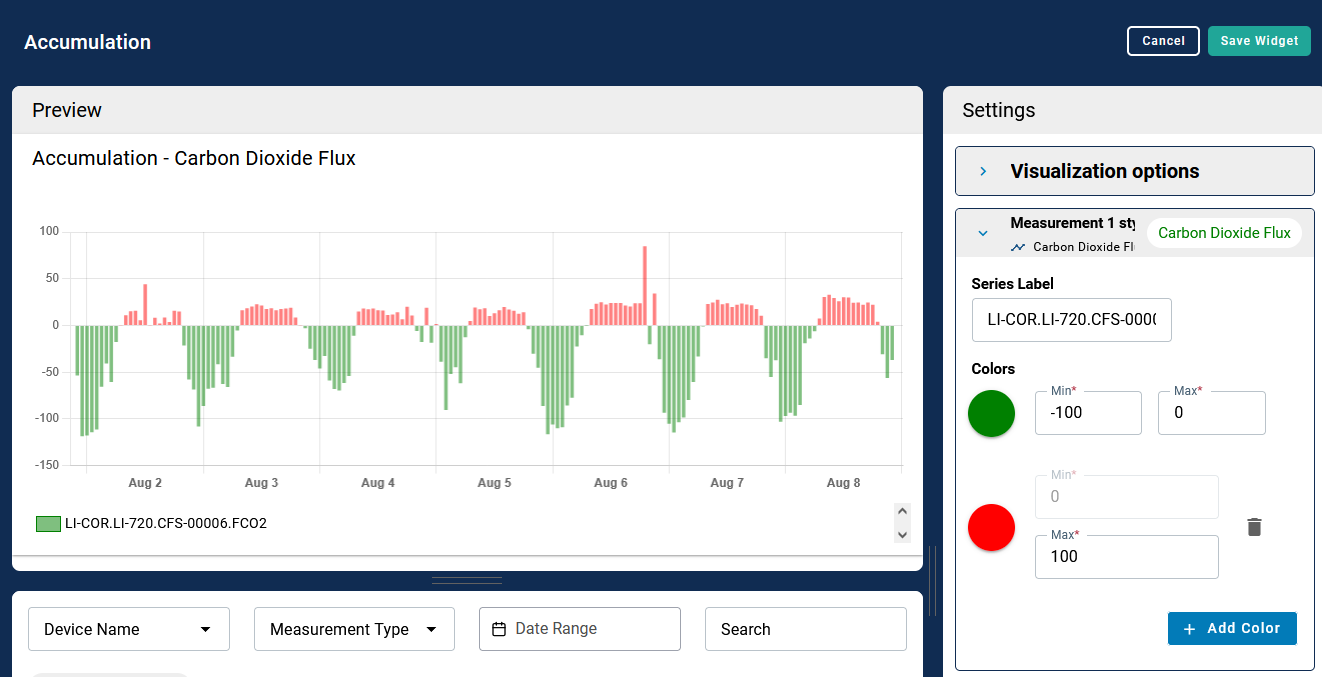This screenshot has height=677, width=1322.
Task: Click the Series Label text field
Action: coord(1071,320)
